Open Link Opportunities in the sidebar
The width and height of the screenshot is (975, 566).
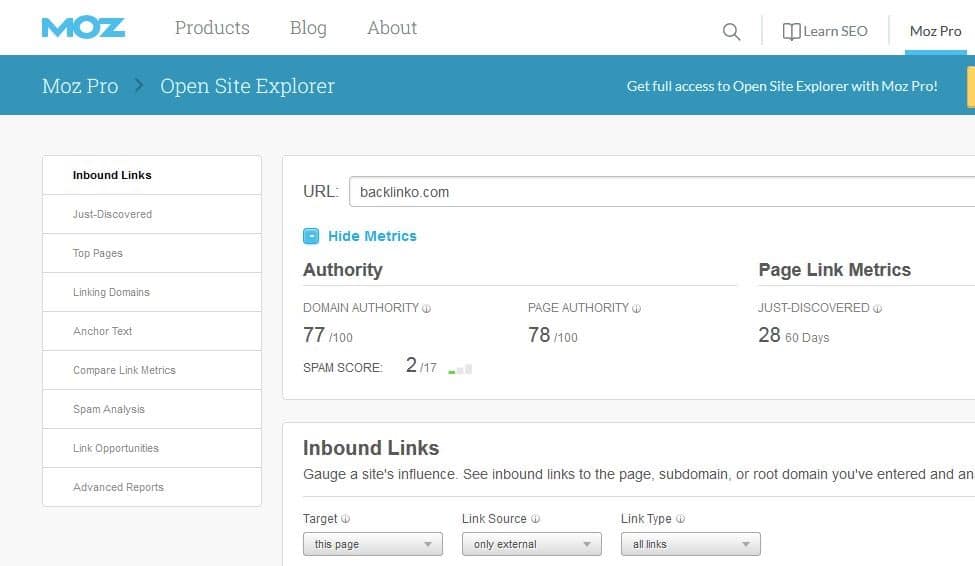152,448
